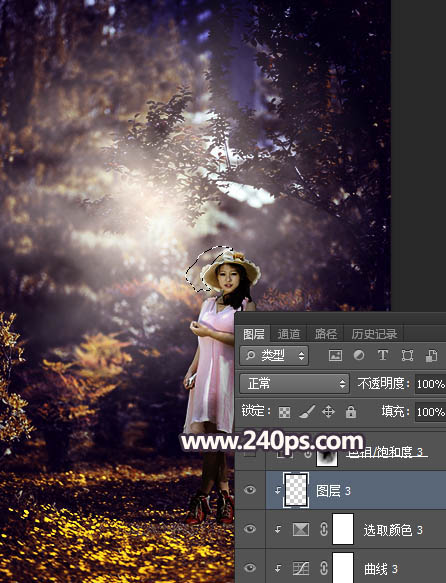Click the 不透明度 opacity value field
The width and height of the screenshot is (446, 583).
pyautogui.click(x=430, y=384)
